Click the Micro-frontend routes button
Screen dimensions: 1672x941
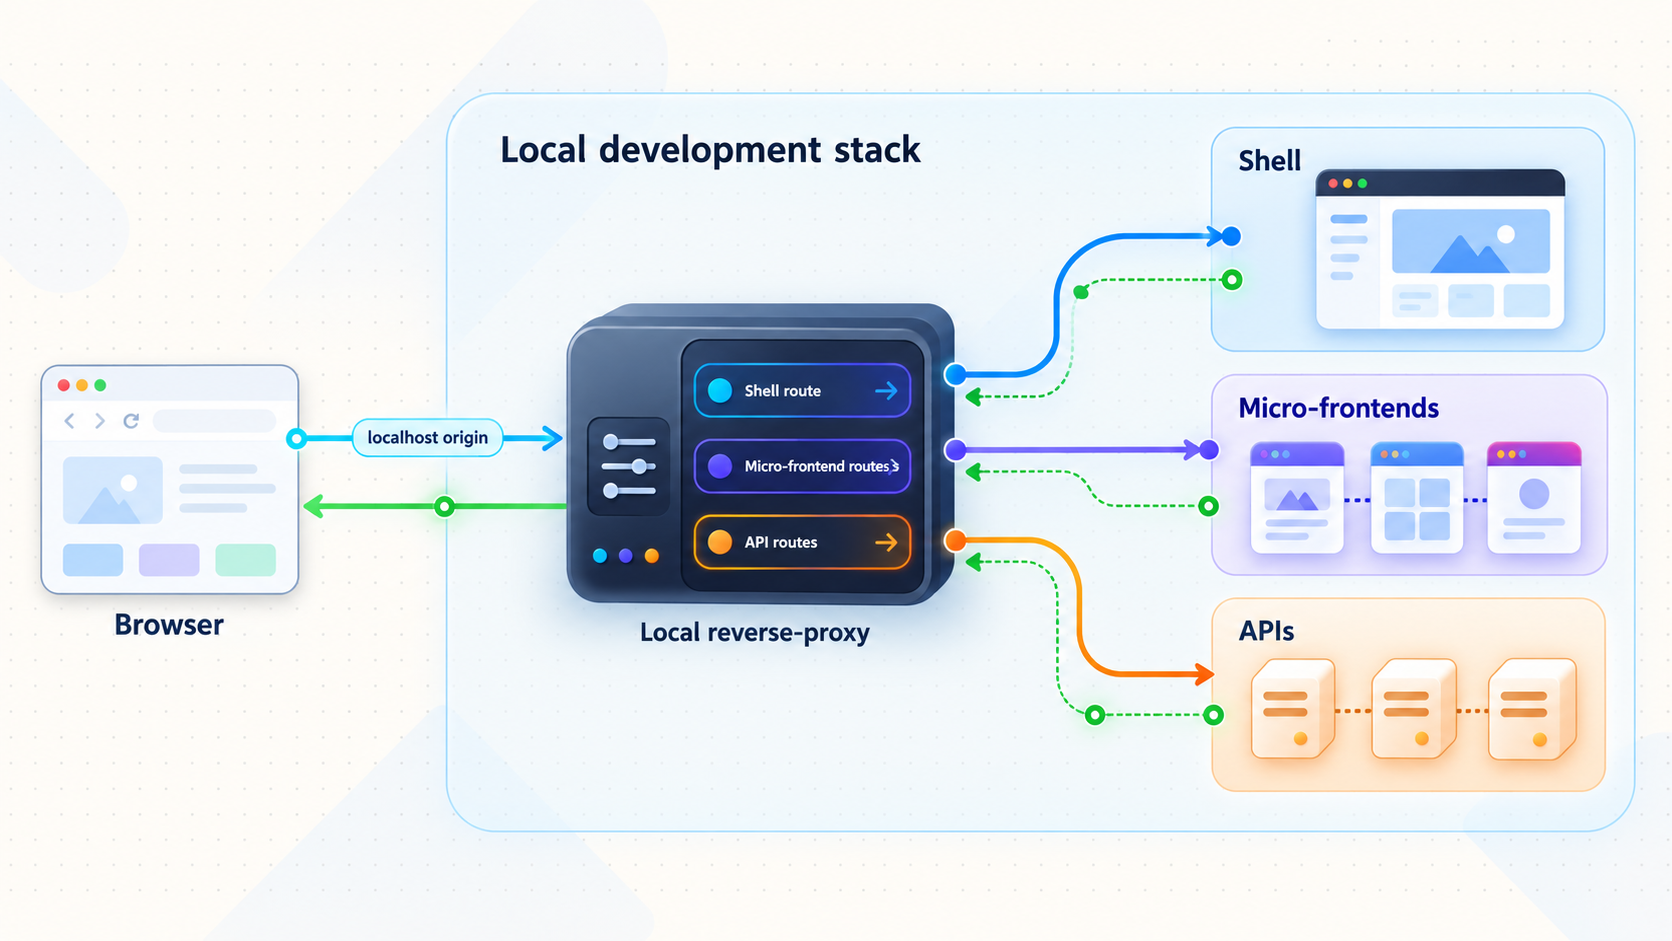tap(802, 466)
